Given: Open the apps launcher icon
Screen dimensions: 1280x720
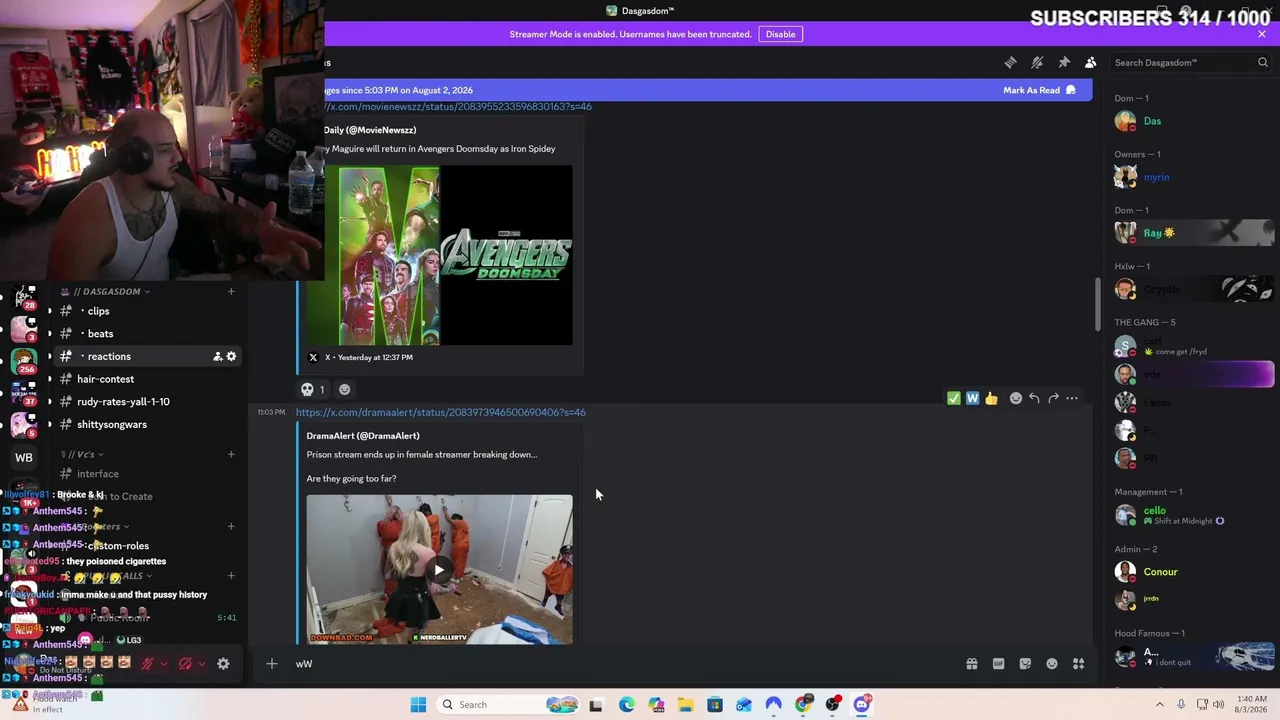Looking at the screenshot, I should click(x=1079, y=663).
